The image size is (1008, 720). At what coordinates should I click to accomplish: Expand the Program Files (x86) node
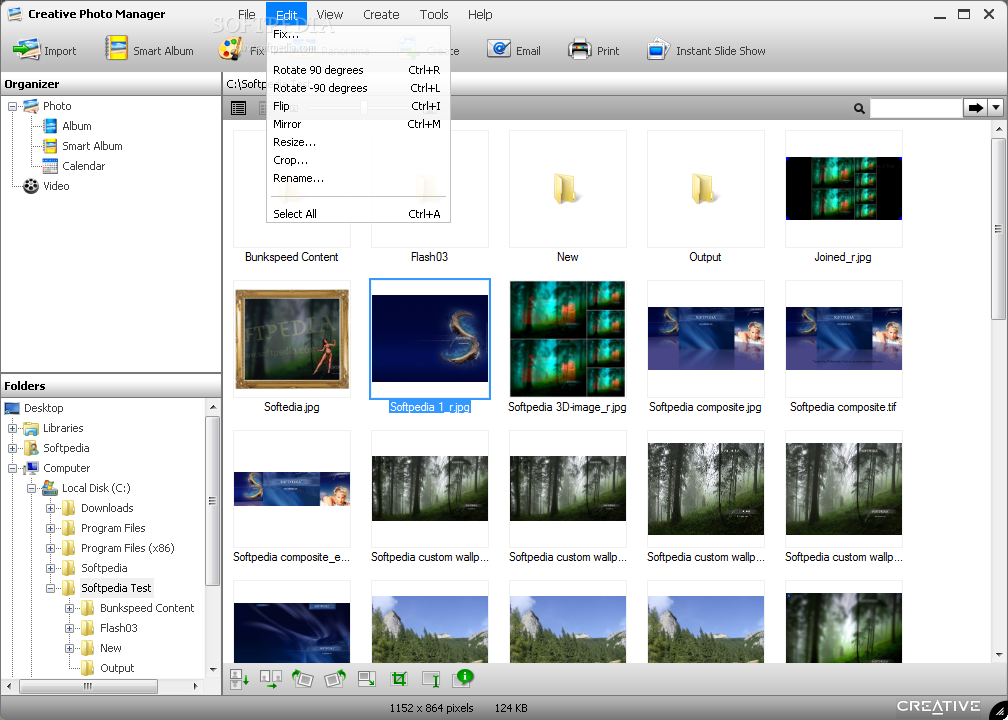click(x=50, y=548)
